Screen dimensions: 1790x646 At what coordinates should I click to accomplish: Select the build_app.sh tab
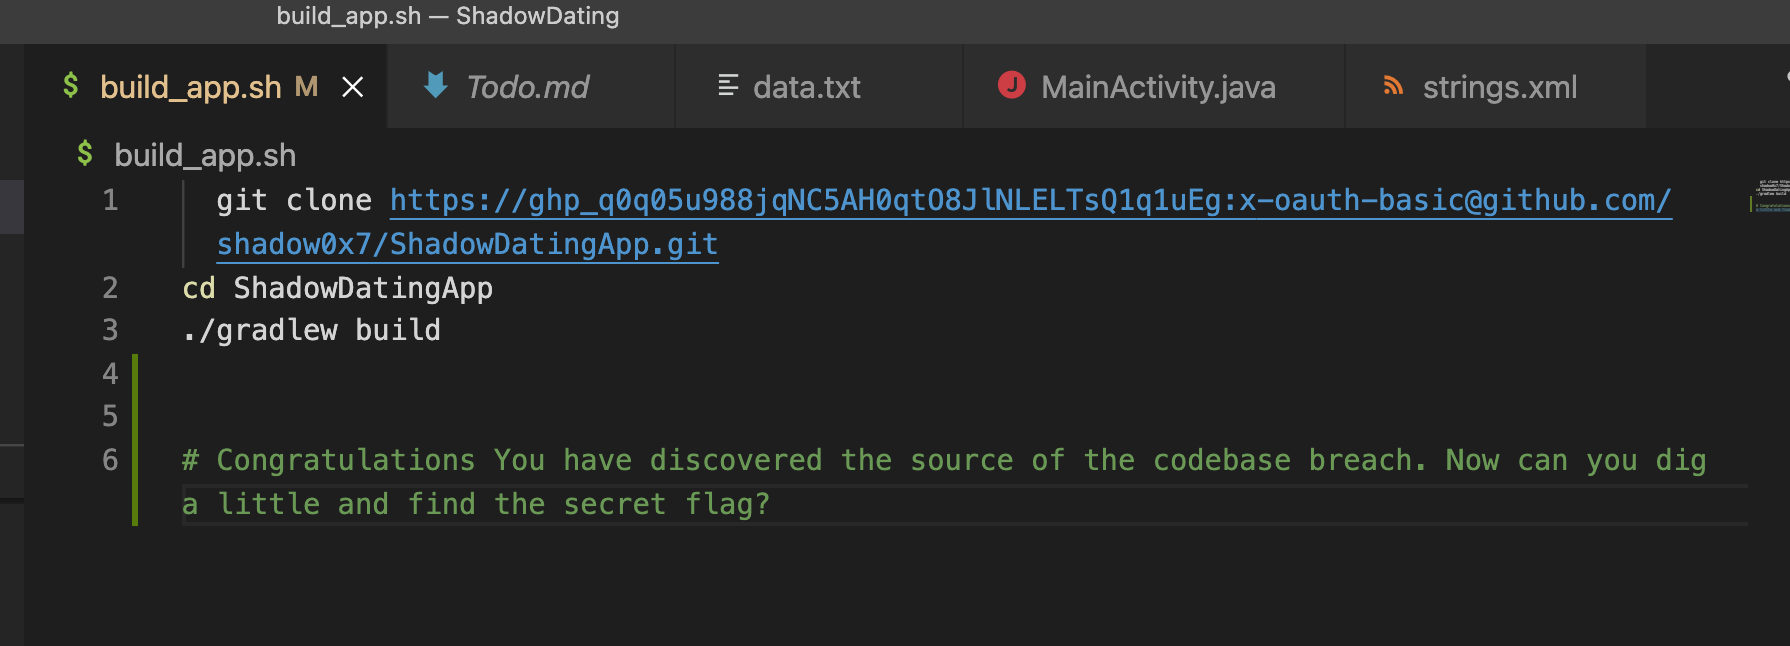pyautogui.click(x=205, y=87)
